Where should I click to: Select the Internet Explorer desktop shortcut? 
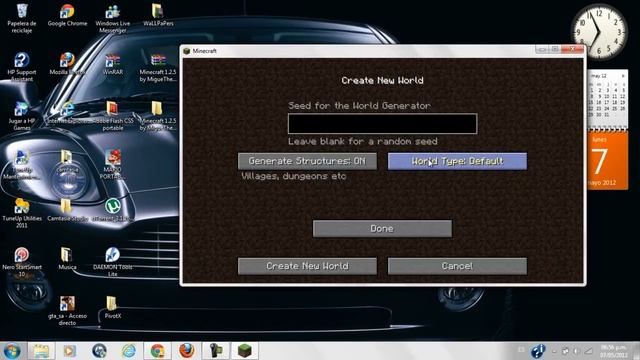point(67,113)
